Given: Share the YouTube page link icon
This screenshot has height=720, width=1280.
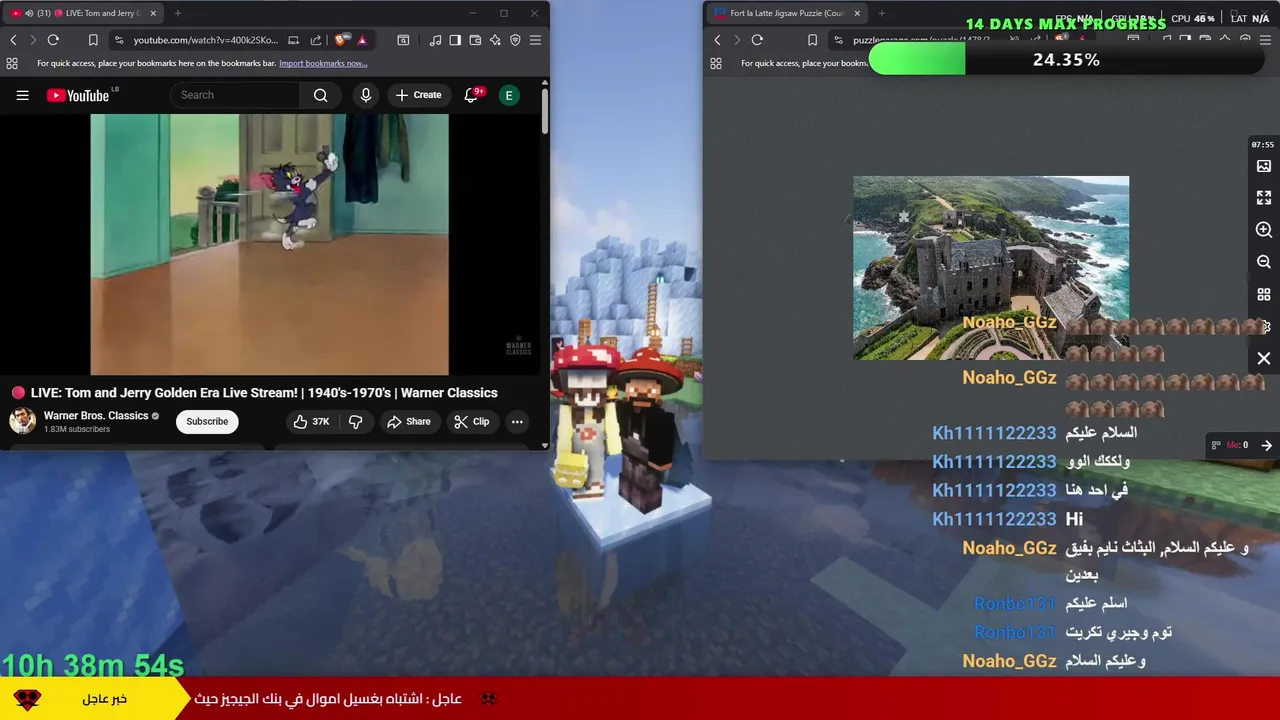Looking at the screenshot, I should (x=316, y=40).
